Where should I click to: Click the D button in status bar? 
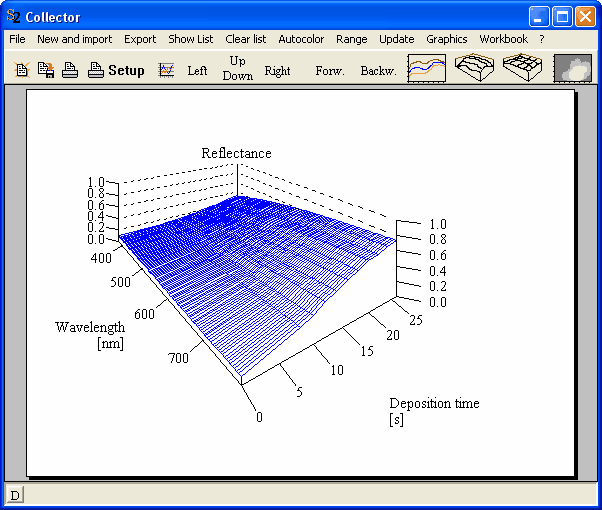click(x=16, y=495)
